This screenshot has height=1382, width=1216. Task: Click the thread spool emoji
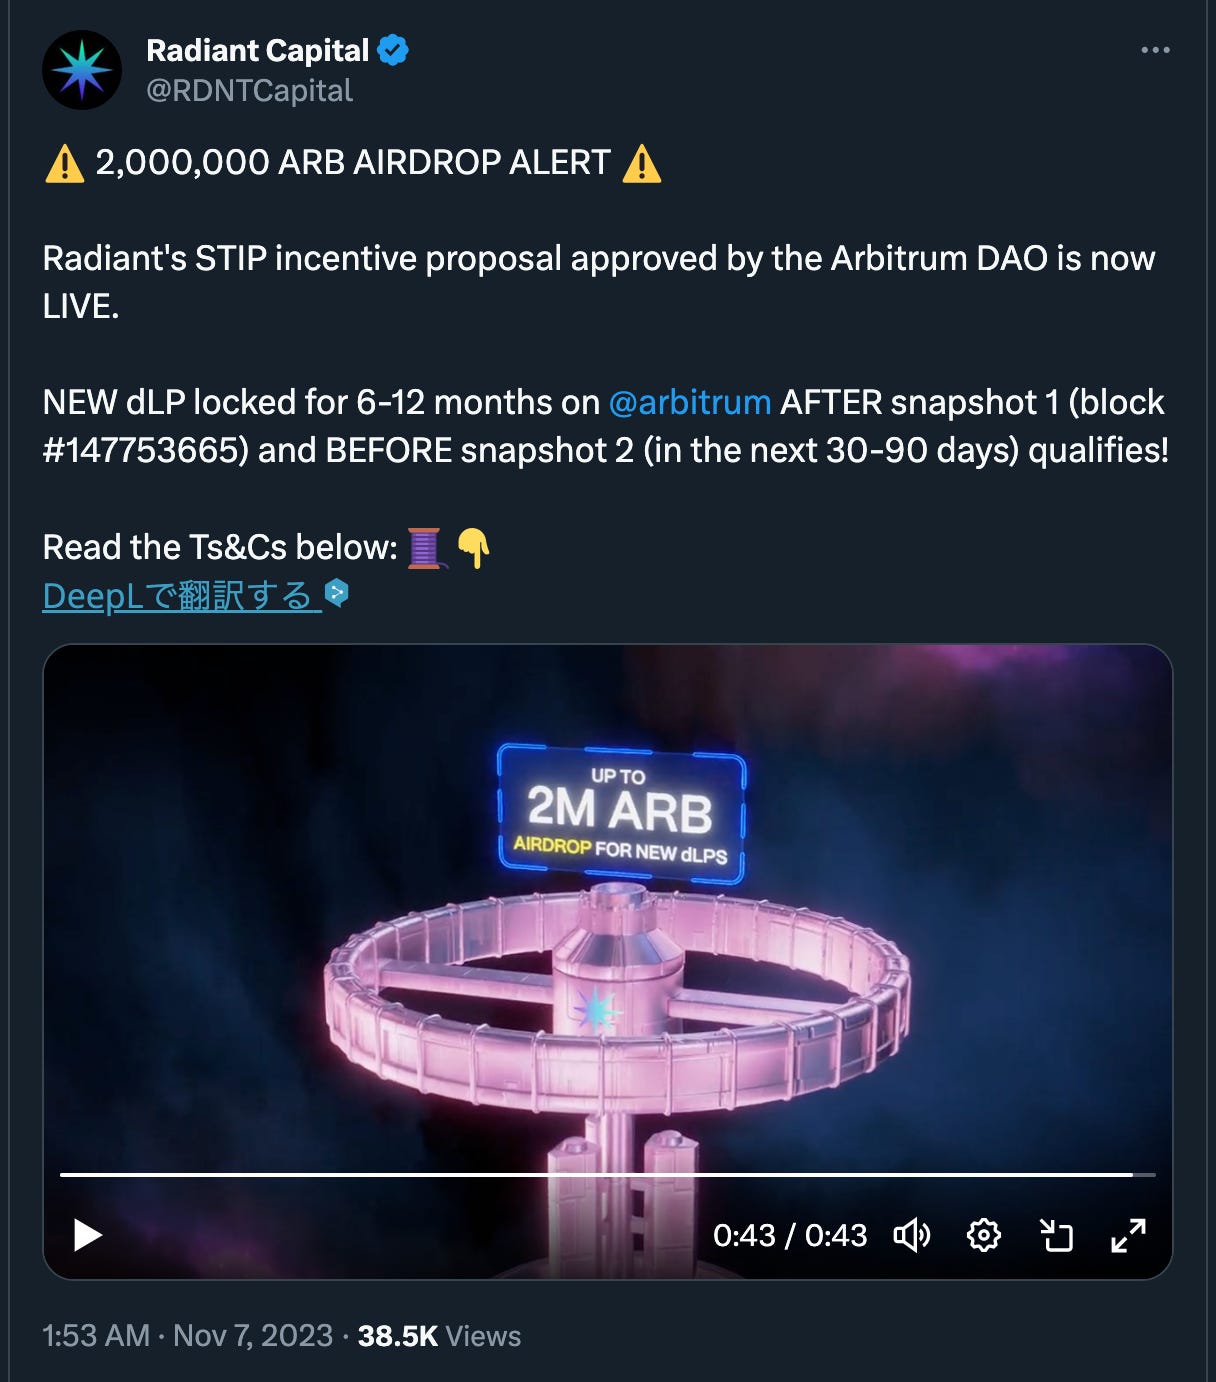tap(425, 548)
